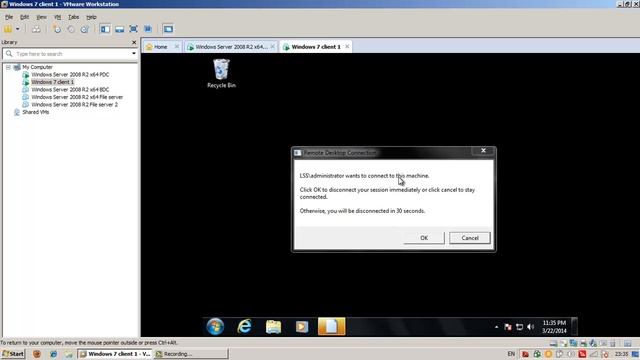Click the guest Show Desktop button

(574, 327)
